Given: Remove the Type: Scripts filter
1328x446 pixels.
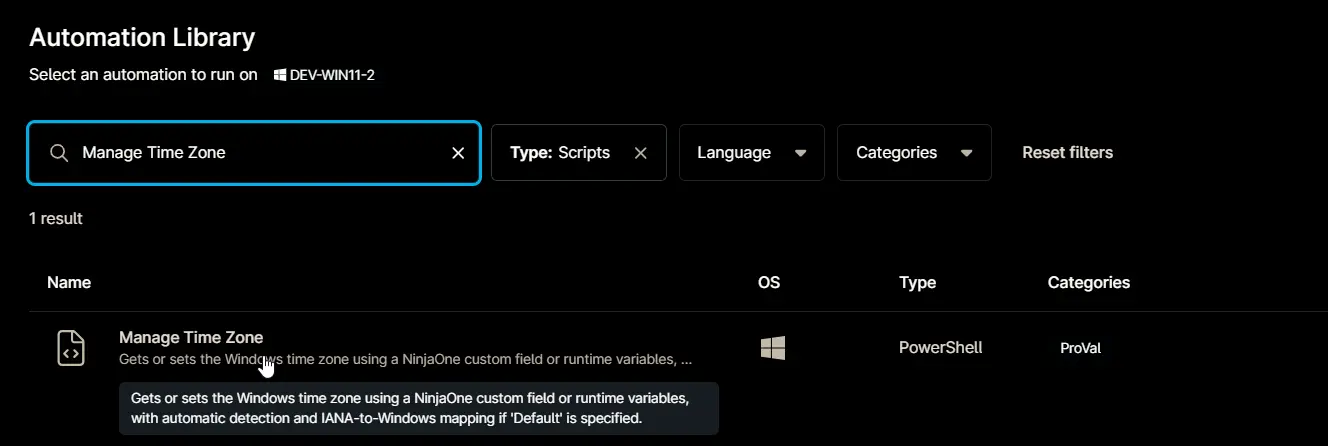Looking at the screenshot, I should click(641, 153).
